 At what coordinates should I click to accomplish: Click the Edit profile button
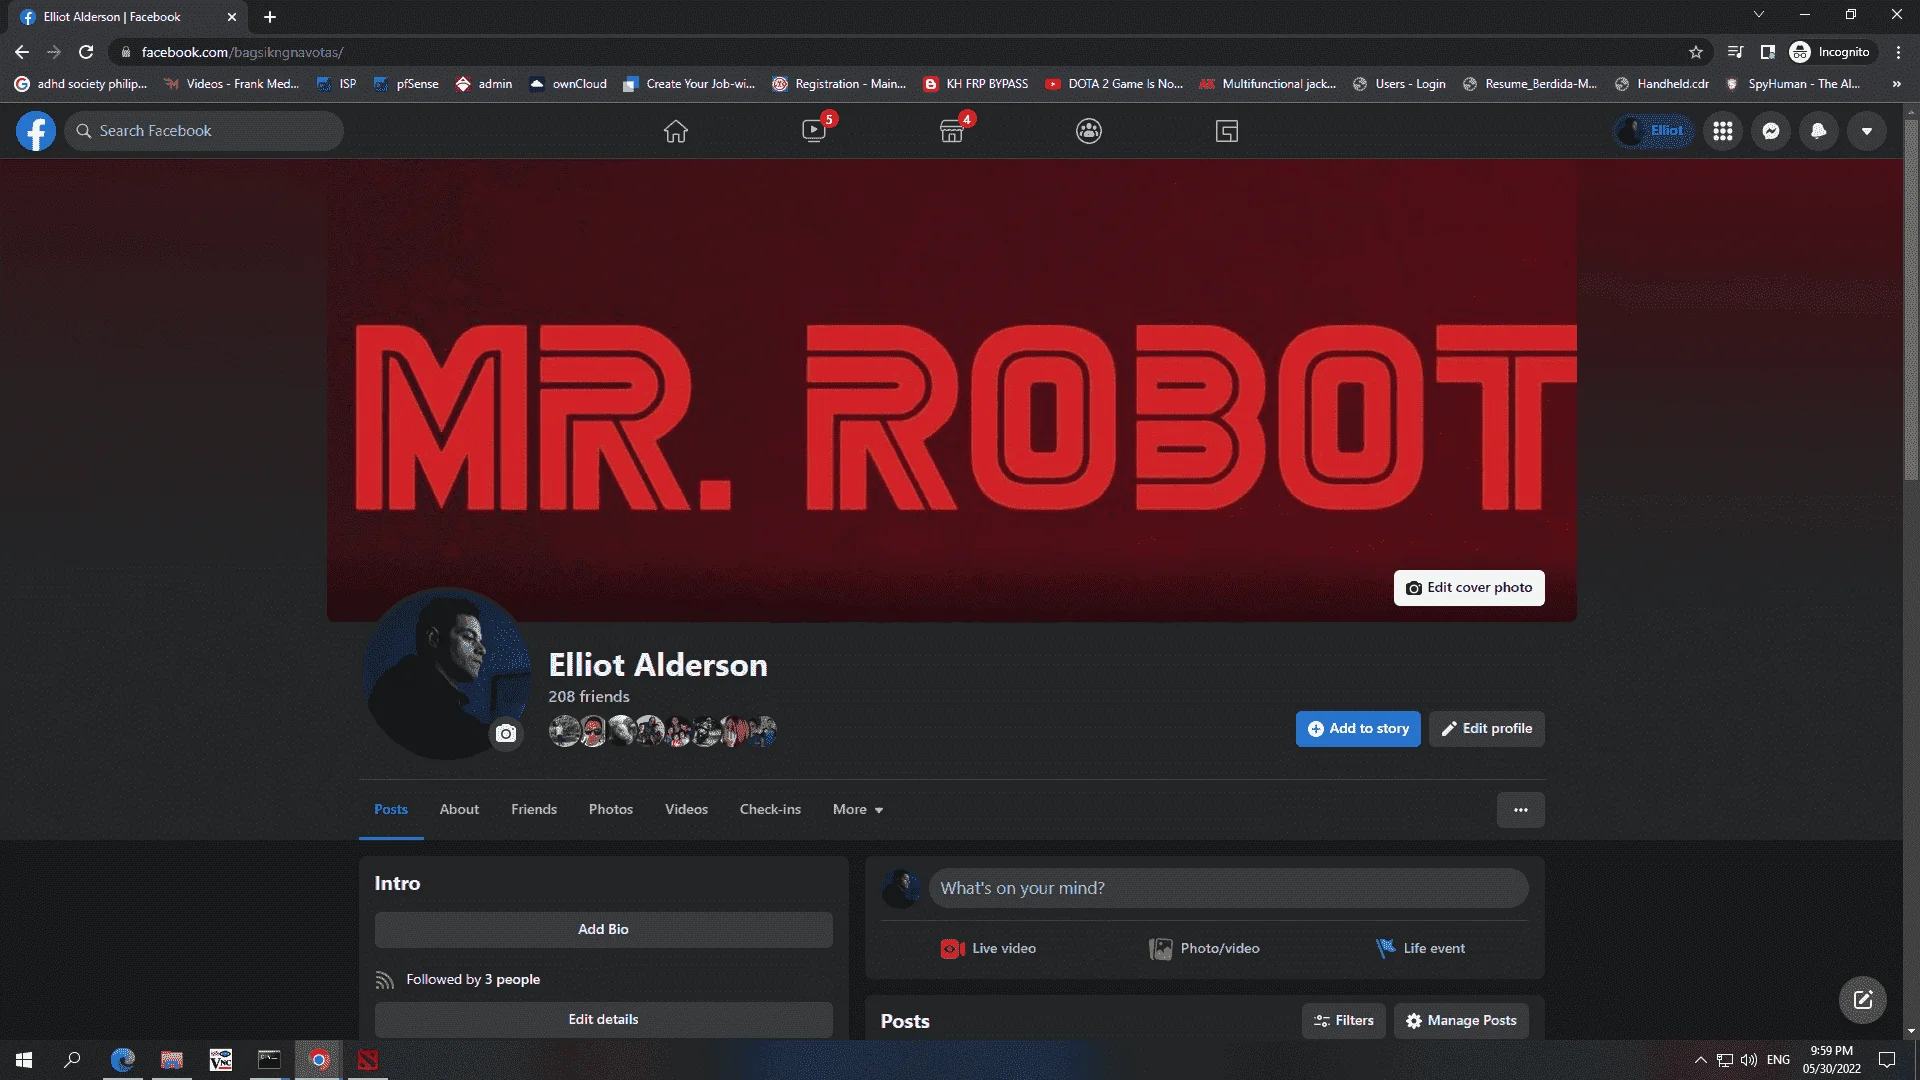[x=1487, y=729]
